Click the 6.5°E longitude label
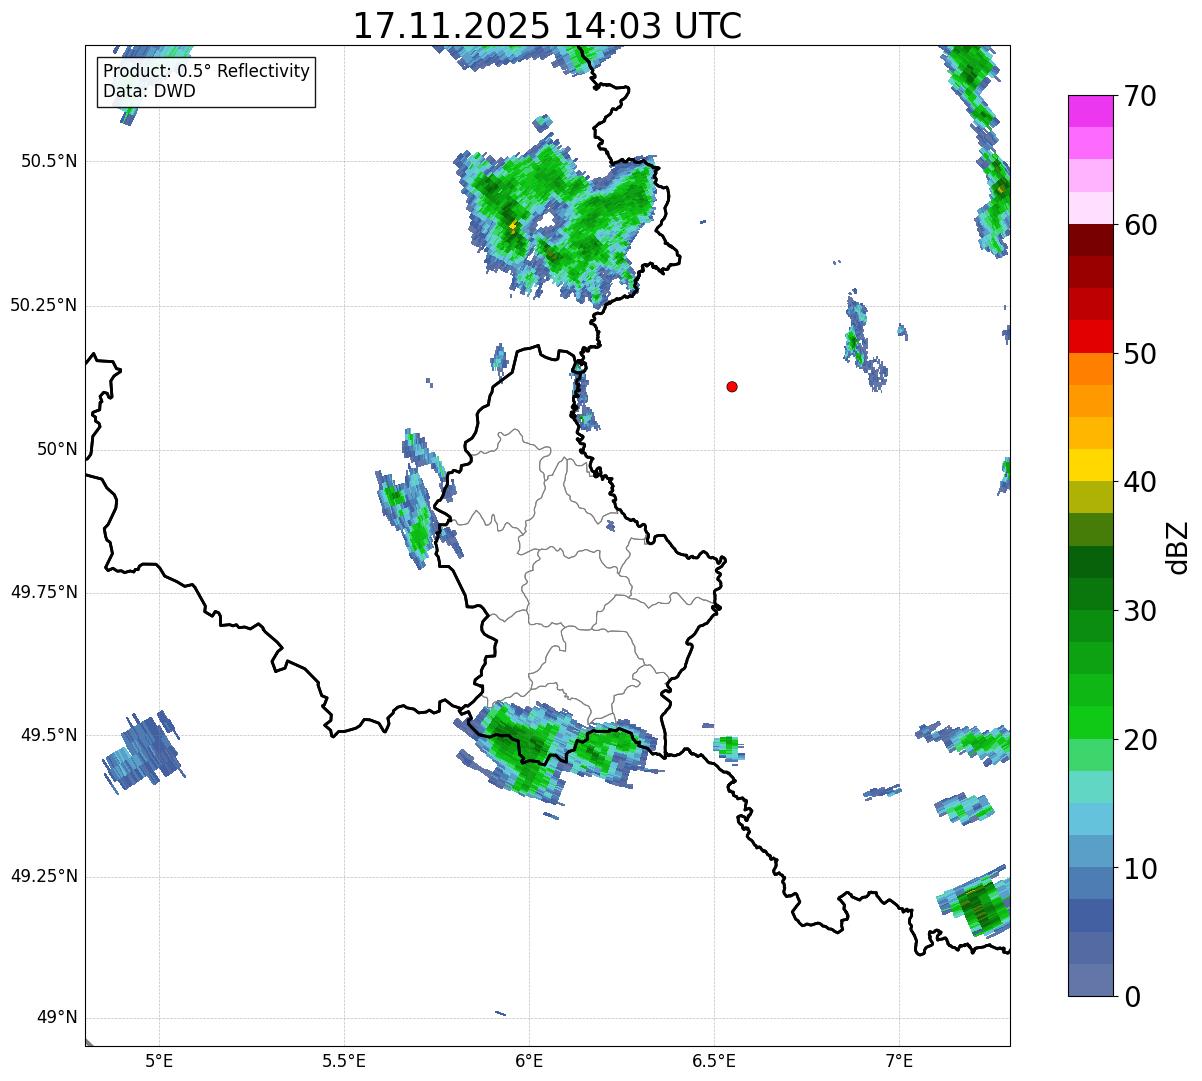This screenshot has width=1202, height=1081. (714, 1060)
